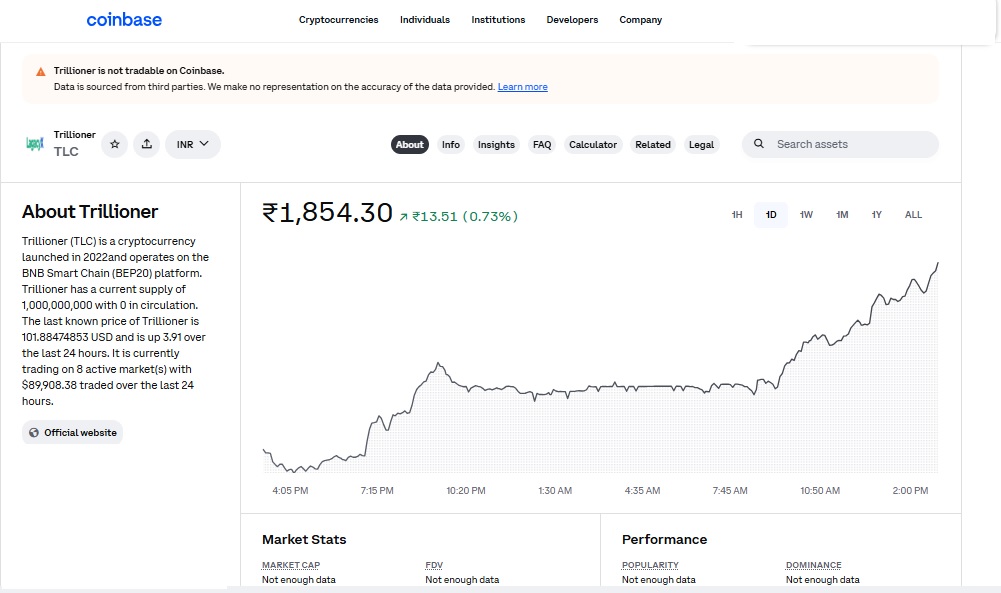Viewport: 1001px width, 593px height.
Task: Click the Coinbase logo
Action: tap(124, 20)
